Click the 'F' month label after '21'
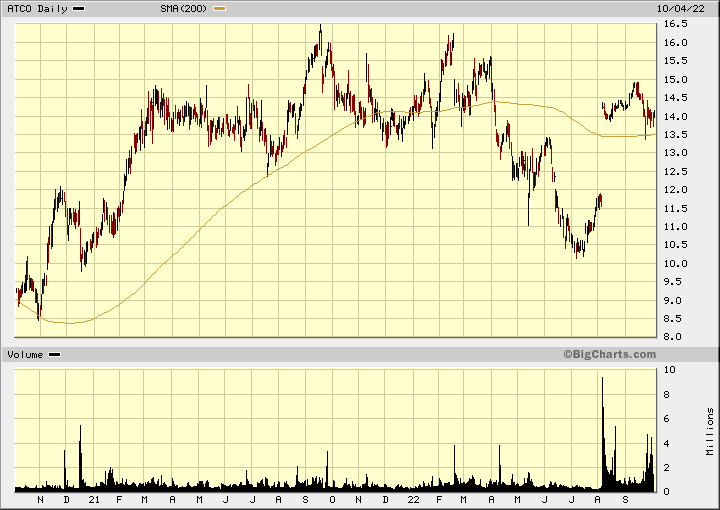Image resolution: width=720 pixels, height=510 pixels. click(x=119, y=500)
